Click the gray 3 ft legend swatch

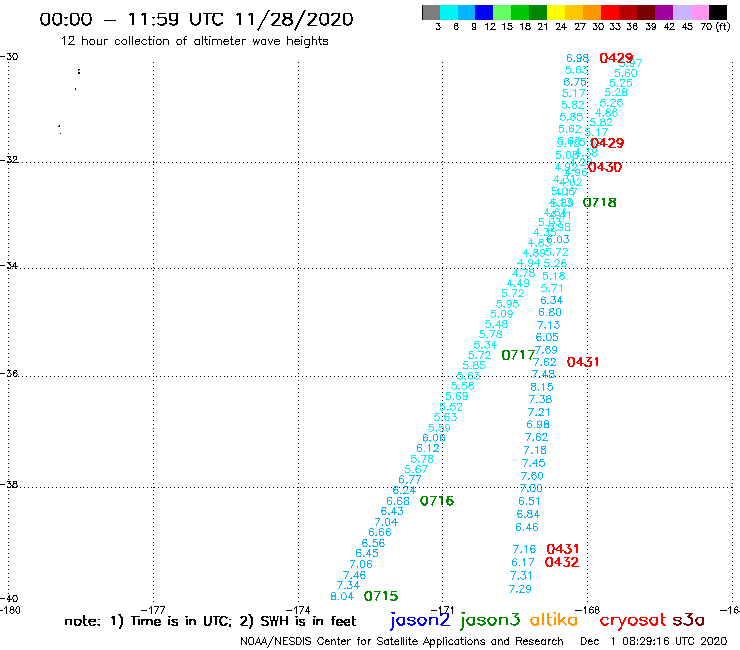(x=431, y=12)
